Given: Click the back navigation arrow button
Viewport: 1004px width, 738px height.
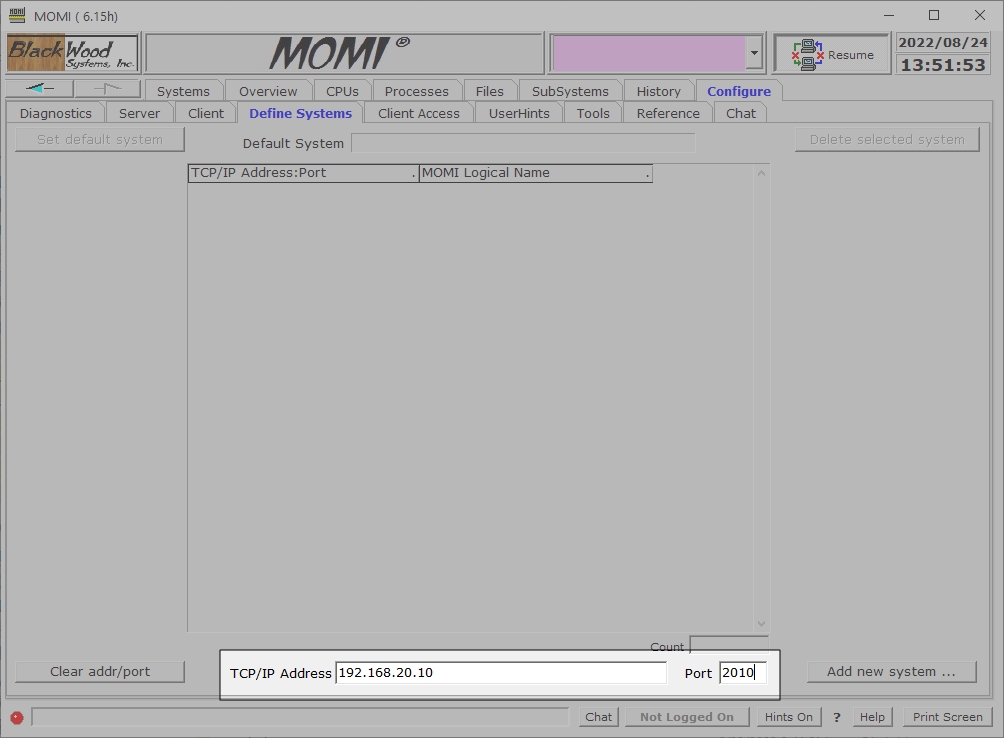Looking at the screenshot, I should click(x=40, y=88).
